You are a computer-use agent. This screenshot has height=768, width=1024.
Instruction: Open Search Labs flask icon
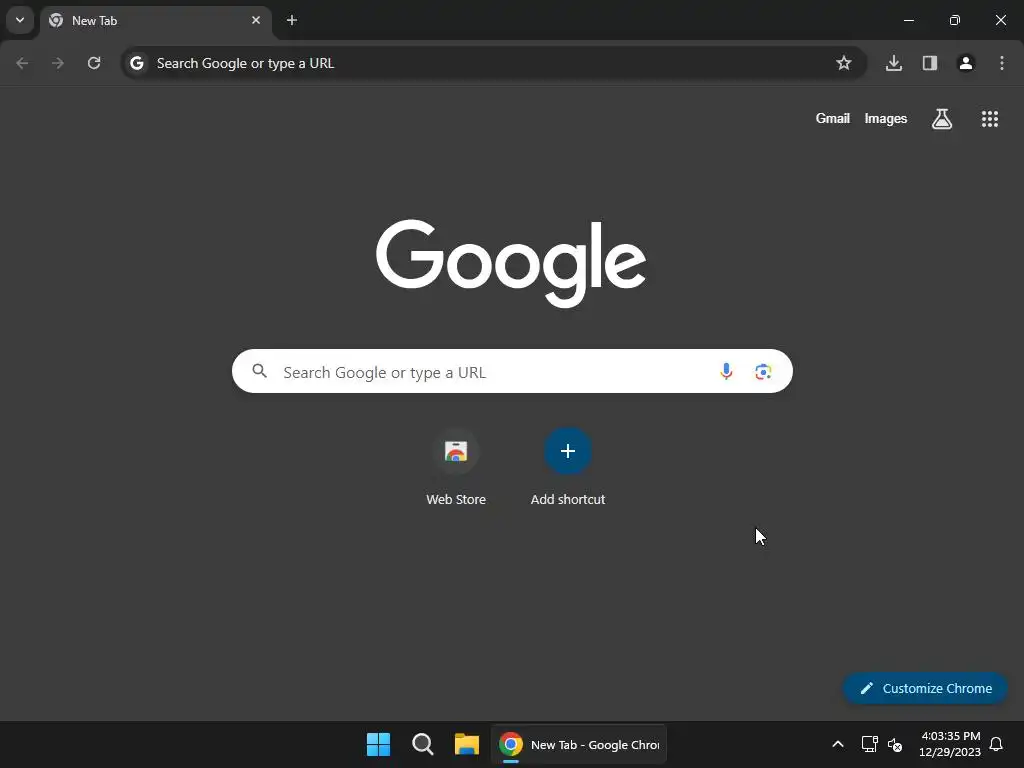click(942, 119)
